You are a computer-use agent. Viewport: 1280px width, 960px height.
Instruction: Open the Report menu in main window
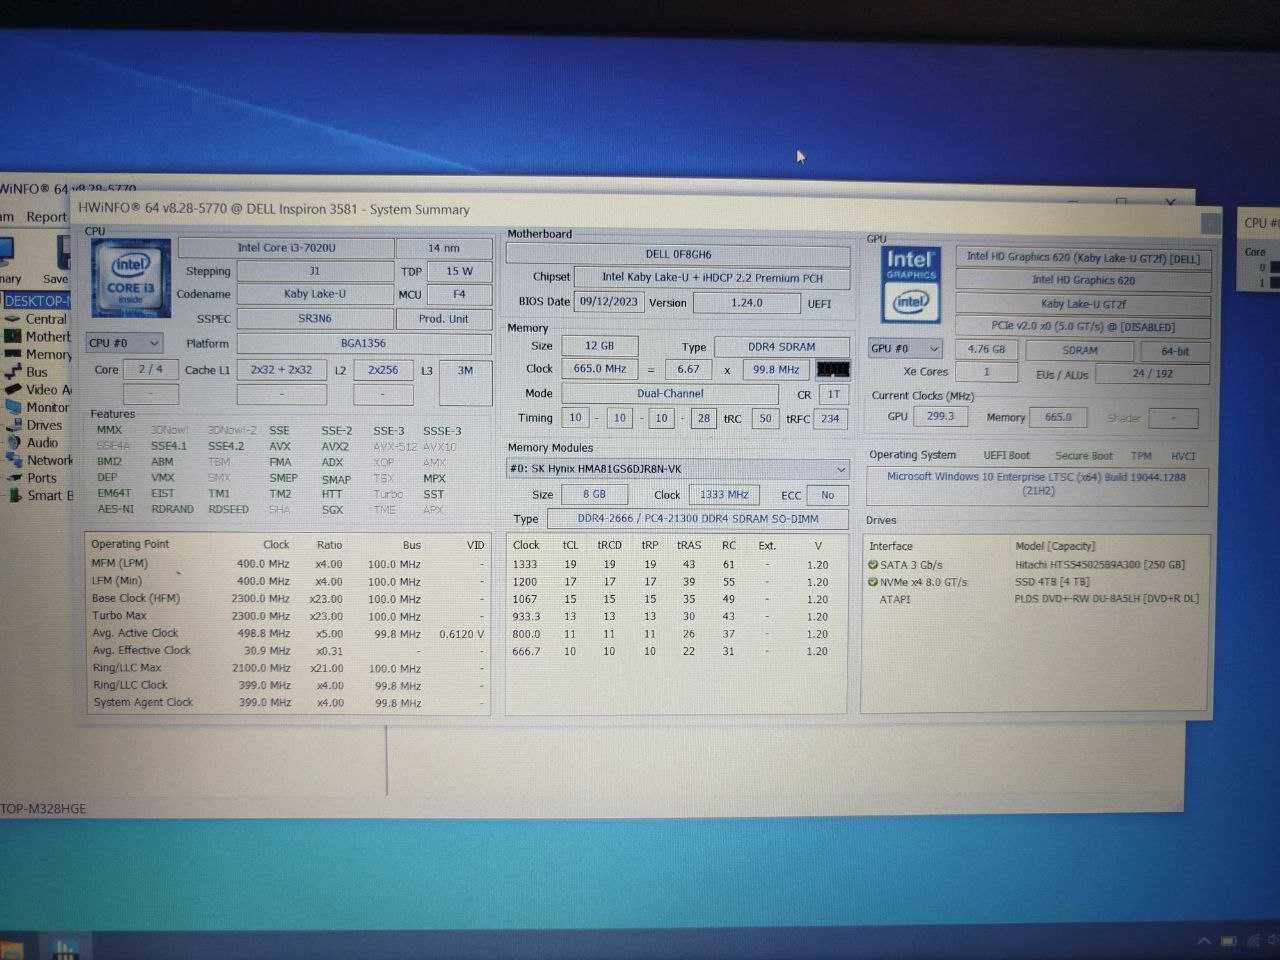pos(46,216)
